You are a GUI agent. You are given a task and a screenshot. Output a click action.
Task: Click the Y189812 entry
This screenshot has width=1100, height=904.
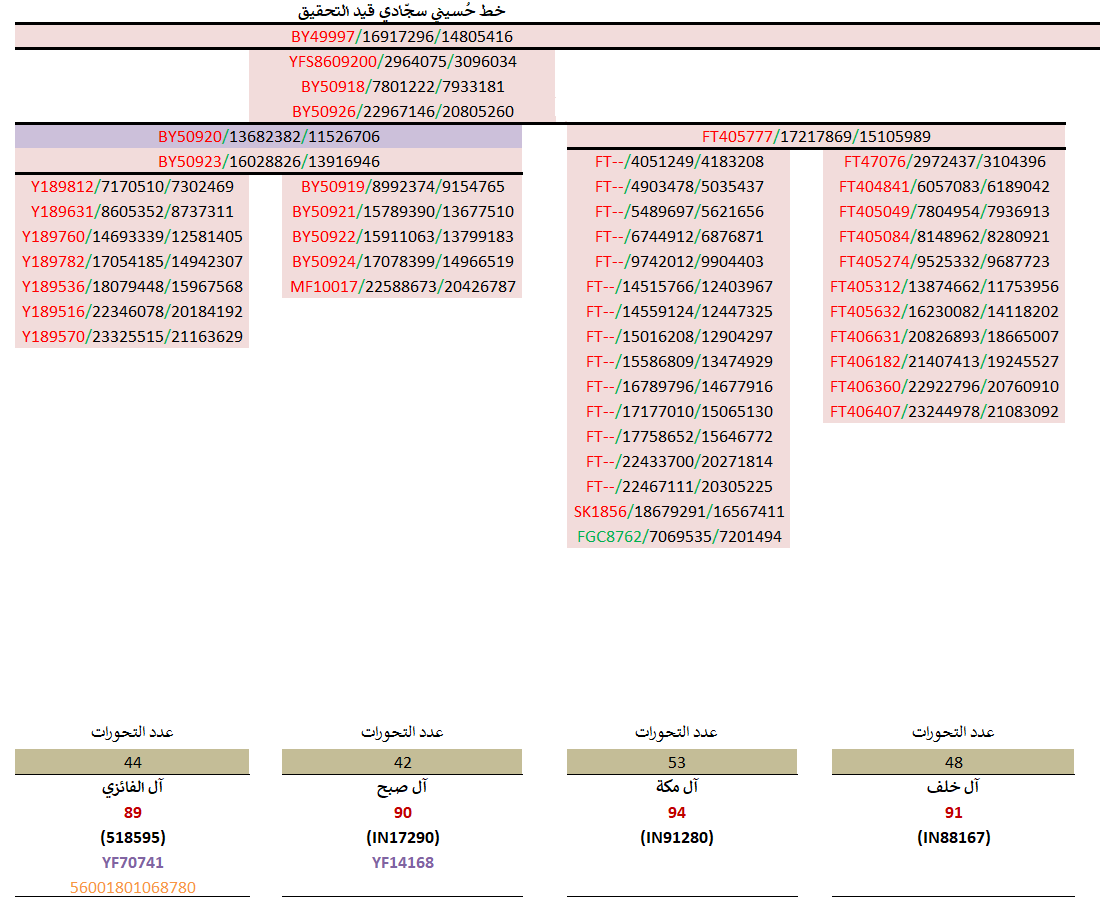[x=132, y=187]
